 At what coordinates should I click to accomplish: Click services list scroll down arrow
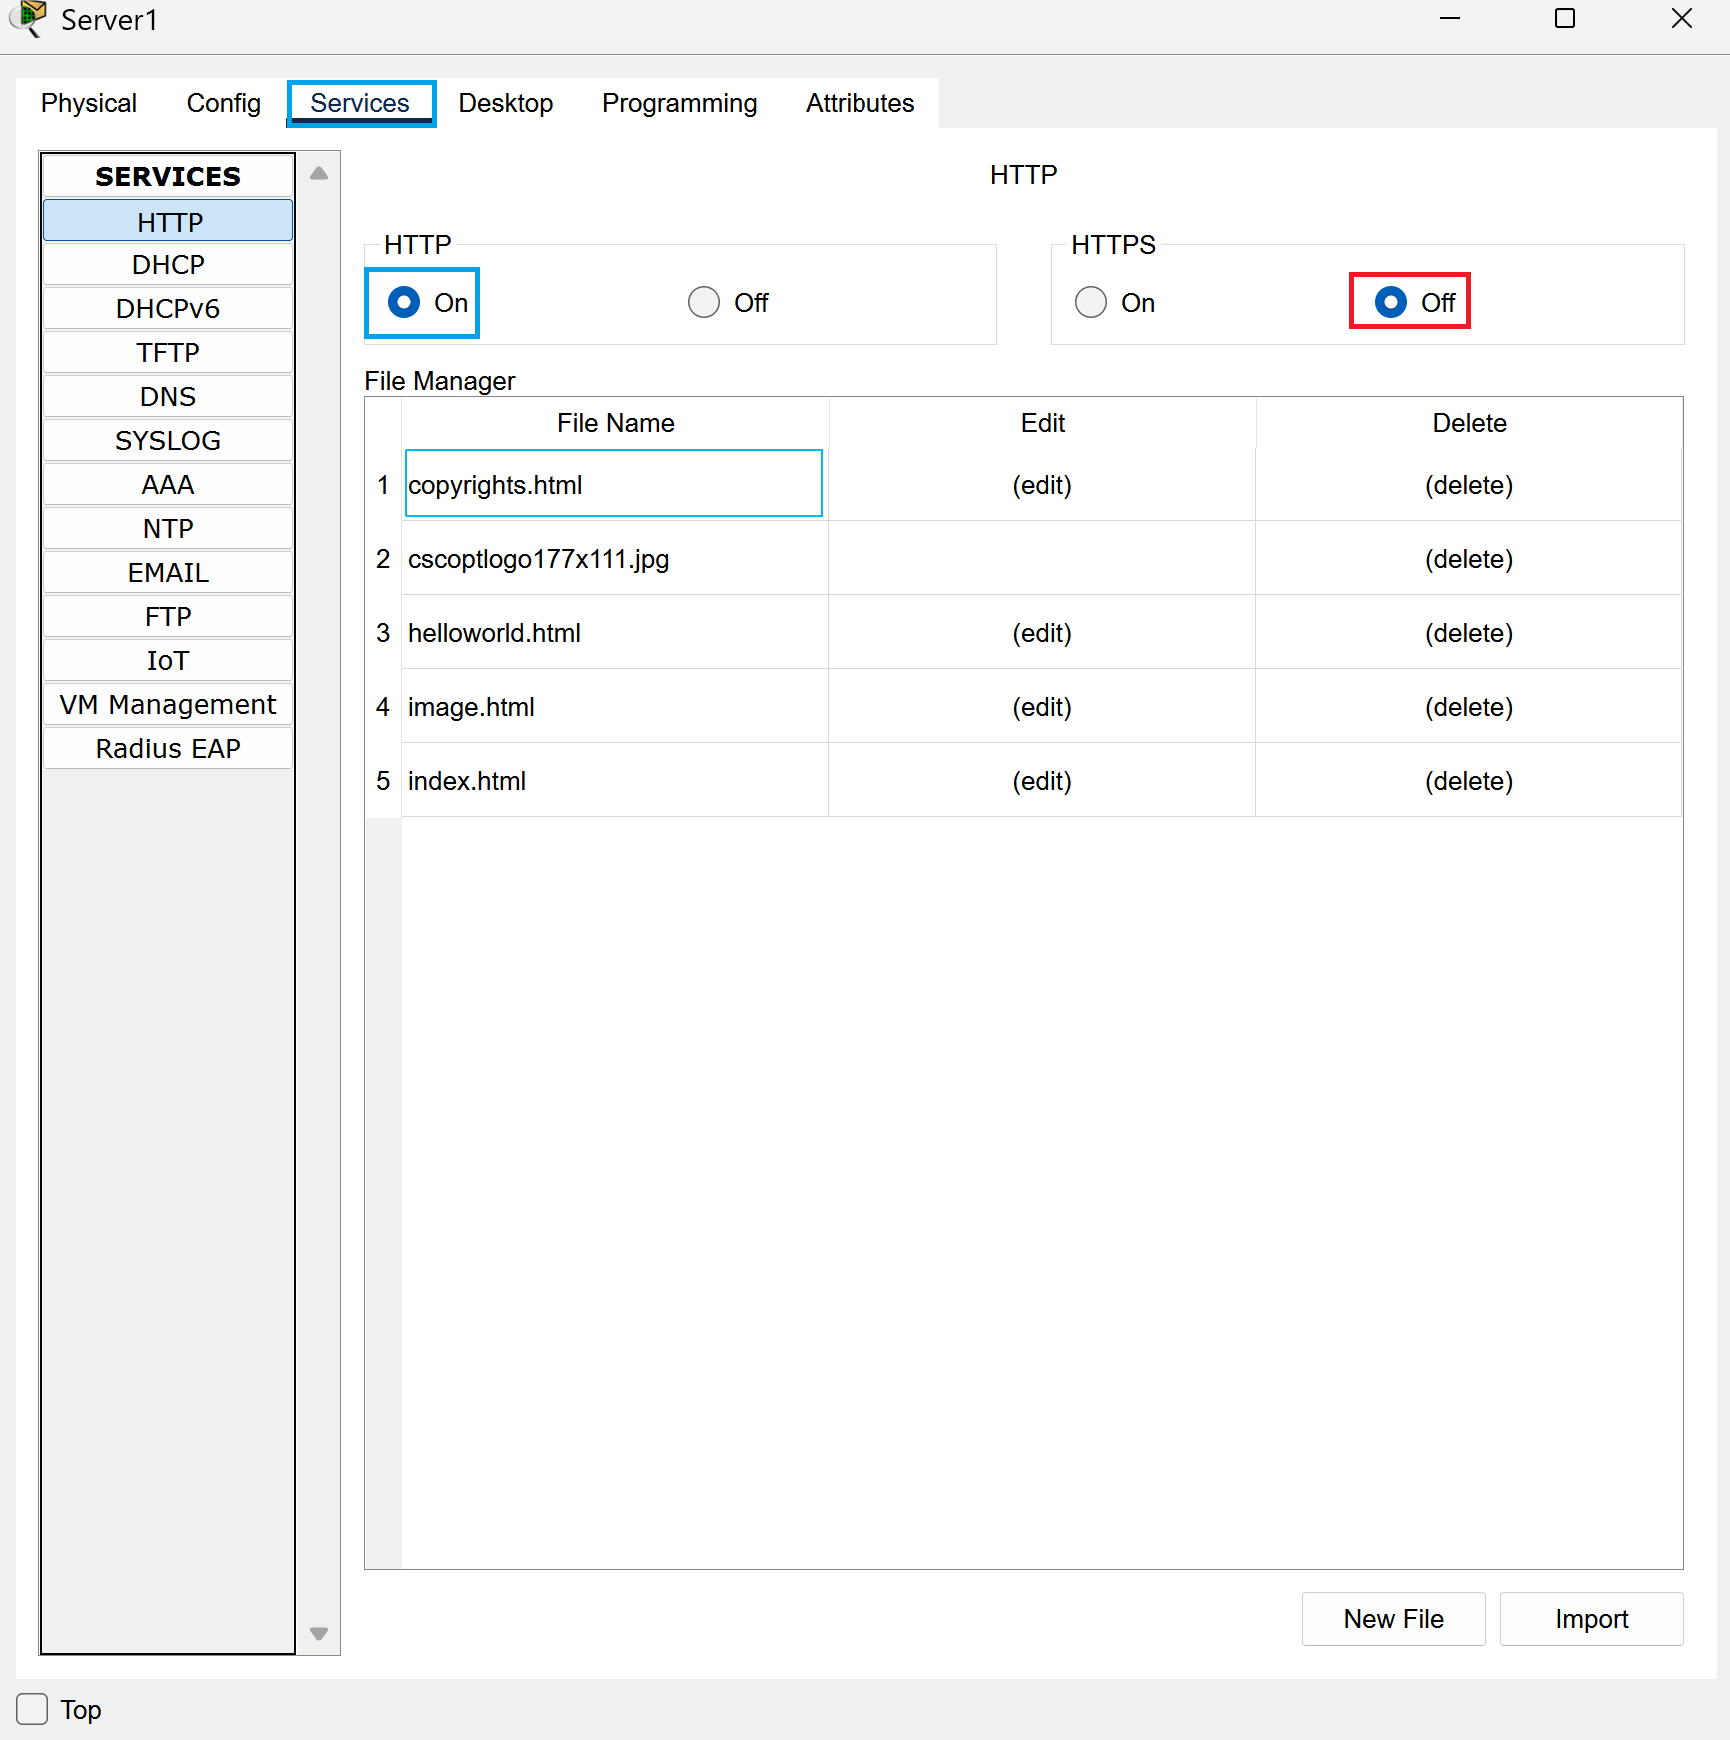tap(319, 1633)
